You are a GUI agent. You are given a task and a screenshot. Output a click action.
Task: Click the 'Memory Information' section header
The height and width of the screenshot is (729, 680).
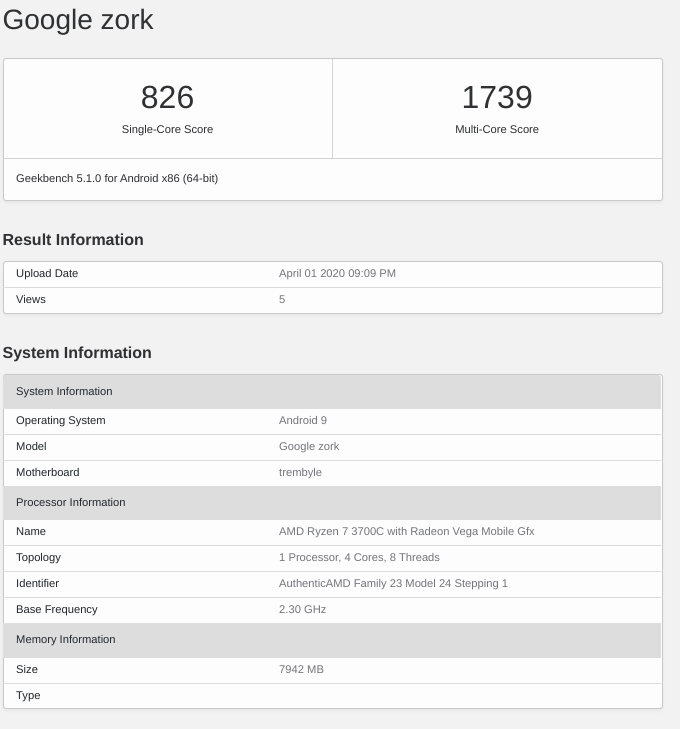332,640
